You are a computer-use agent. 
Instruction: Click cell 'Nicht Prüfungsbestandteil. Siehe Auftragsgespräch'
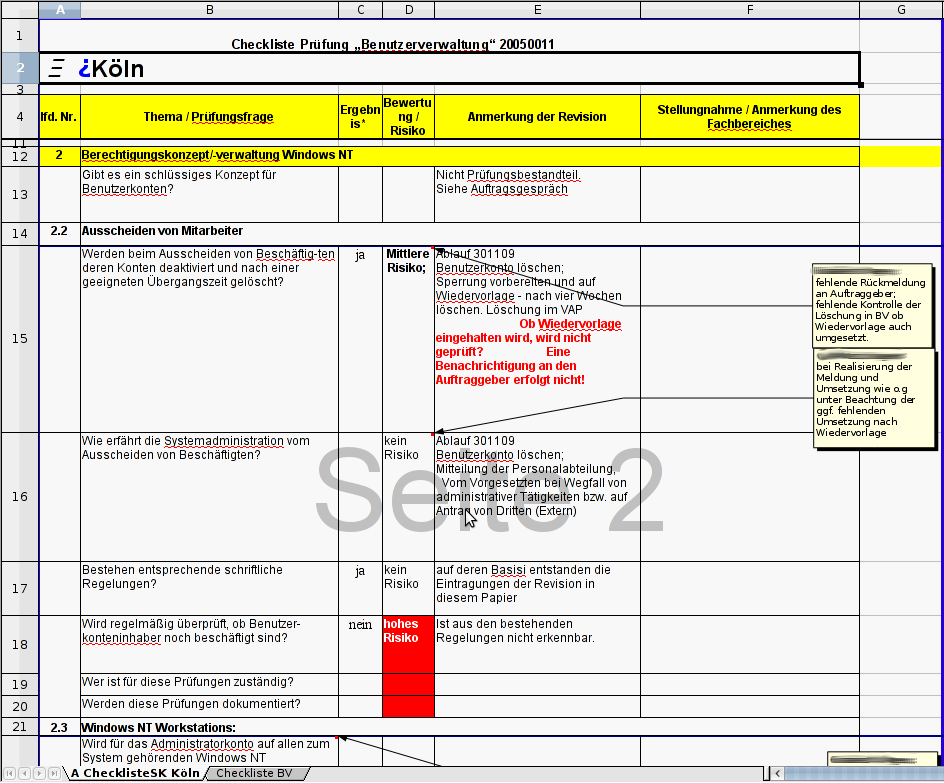[x=538, y=194]
